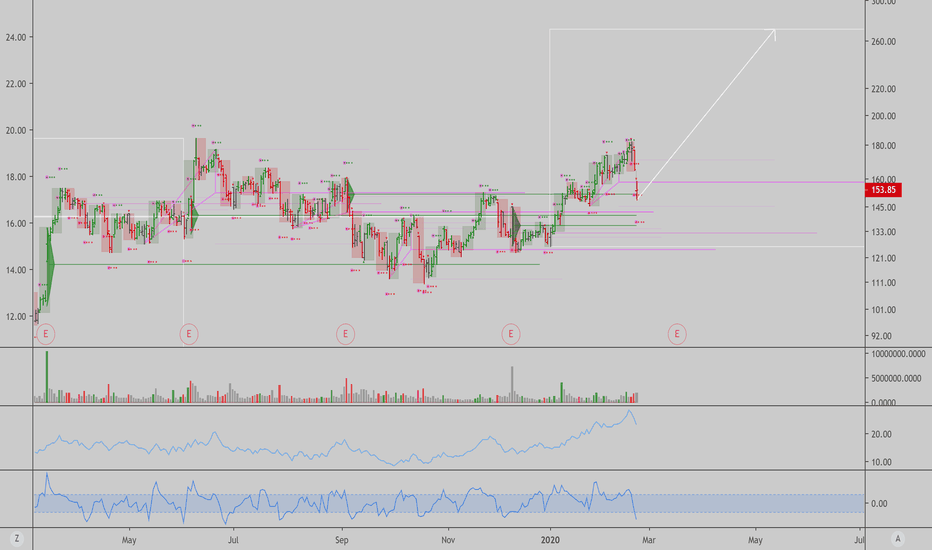This screenshot has height=550, width=932.
Task: Click the Nov label on time axis
Action: (448, 540)
